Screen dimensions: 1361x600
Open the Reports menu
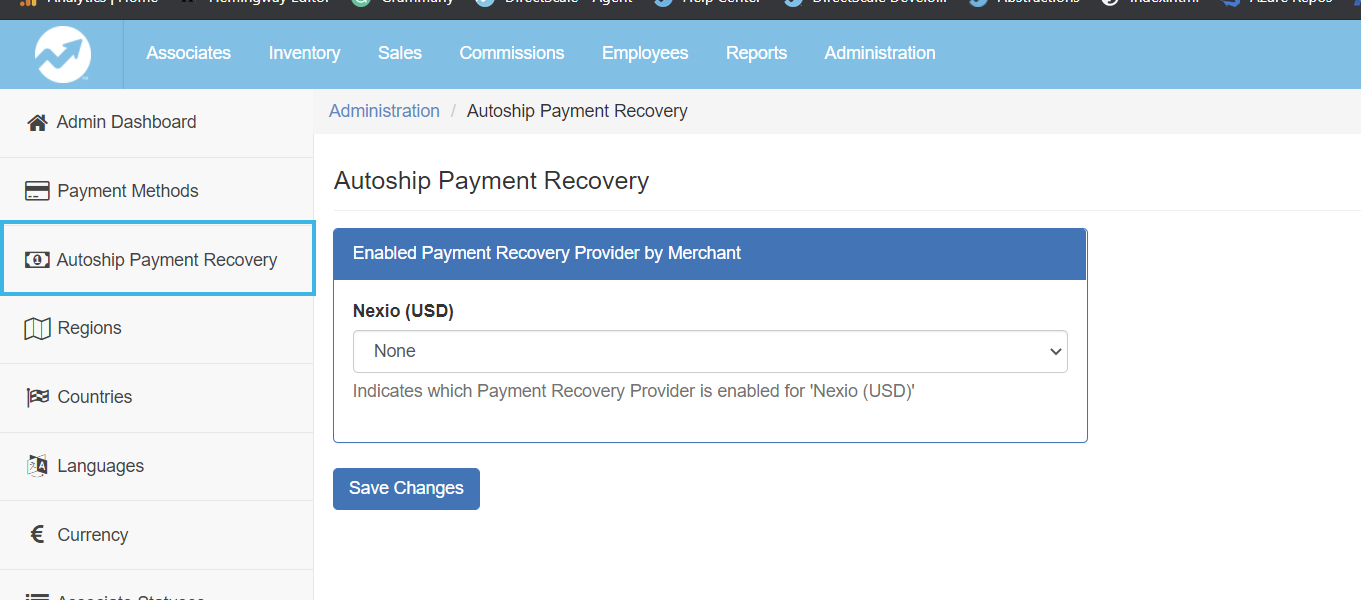(x=756, y=53)
